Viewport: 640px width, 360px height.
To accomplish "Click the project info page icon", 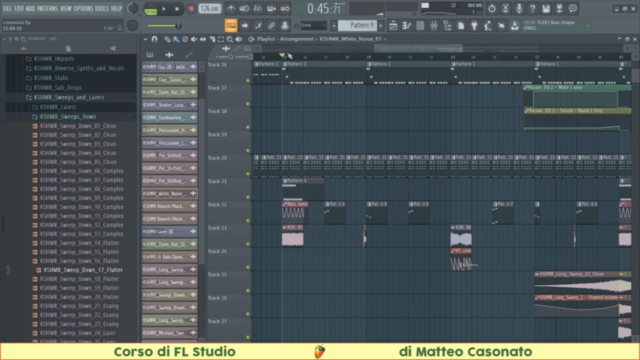I will [x=460, y=26].
